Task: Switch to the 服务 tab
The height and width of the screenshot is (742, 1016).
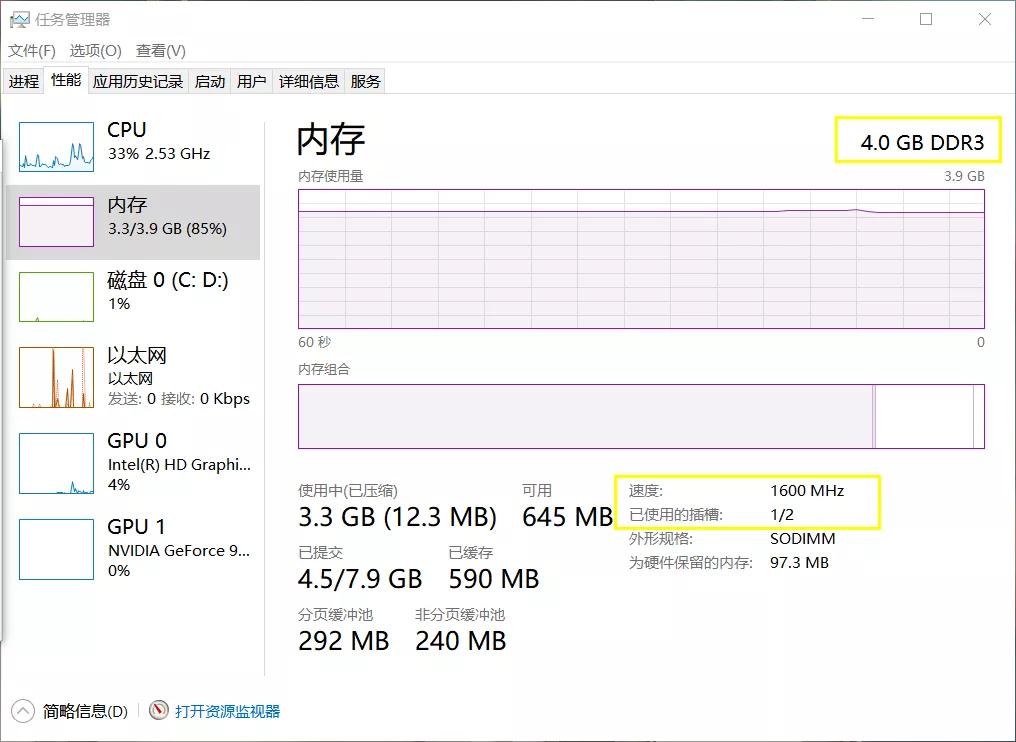Action: pyautogui.click(x=365, y=81)
